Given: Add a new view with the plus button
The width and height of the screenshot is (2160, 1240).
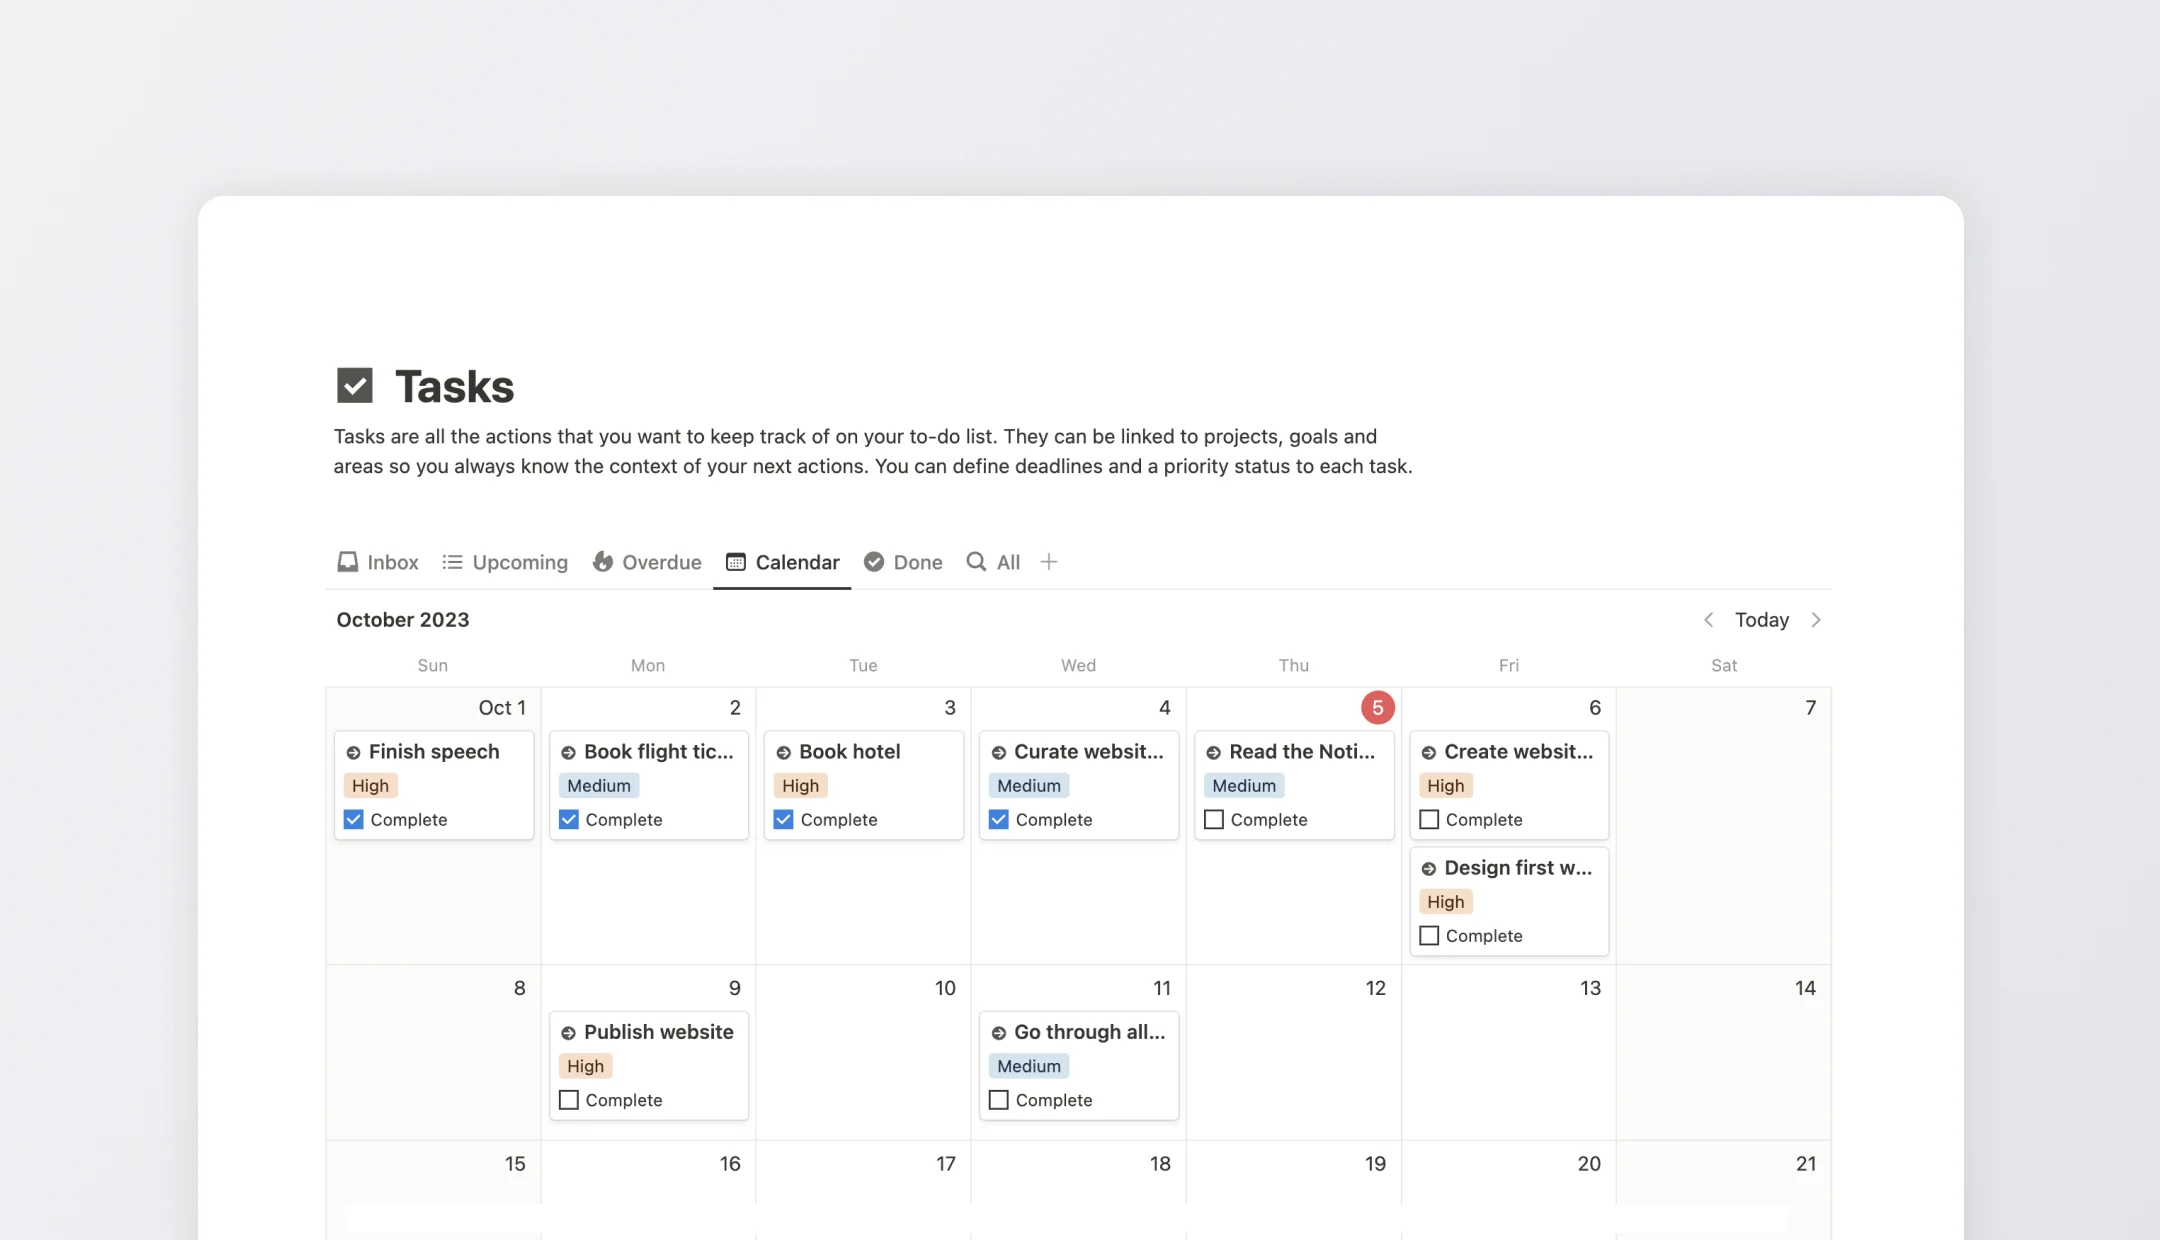Looking at the screenshot, I should pos(1048,562).
